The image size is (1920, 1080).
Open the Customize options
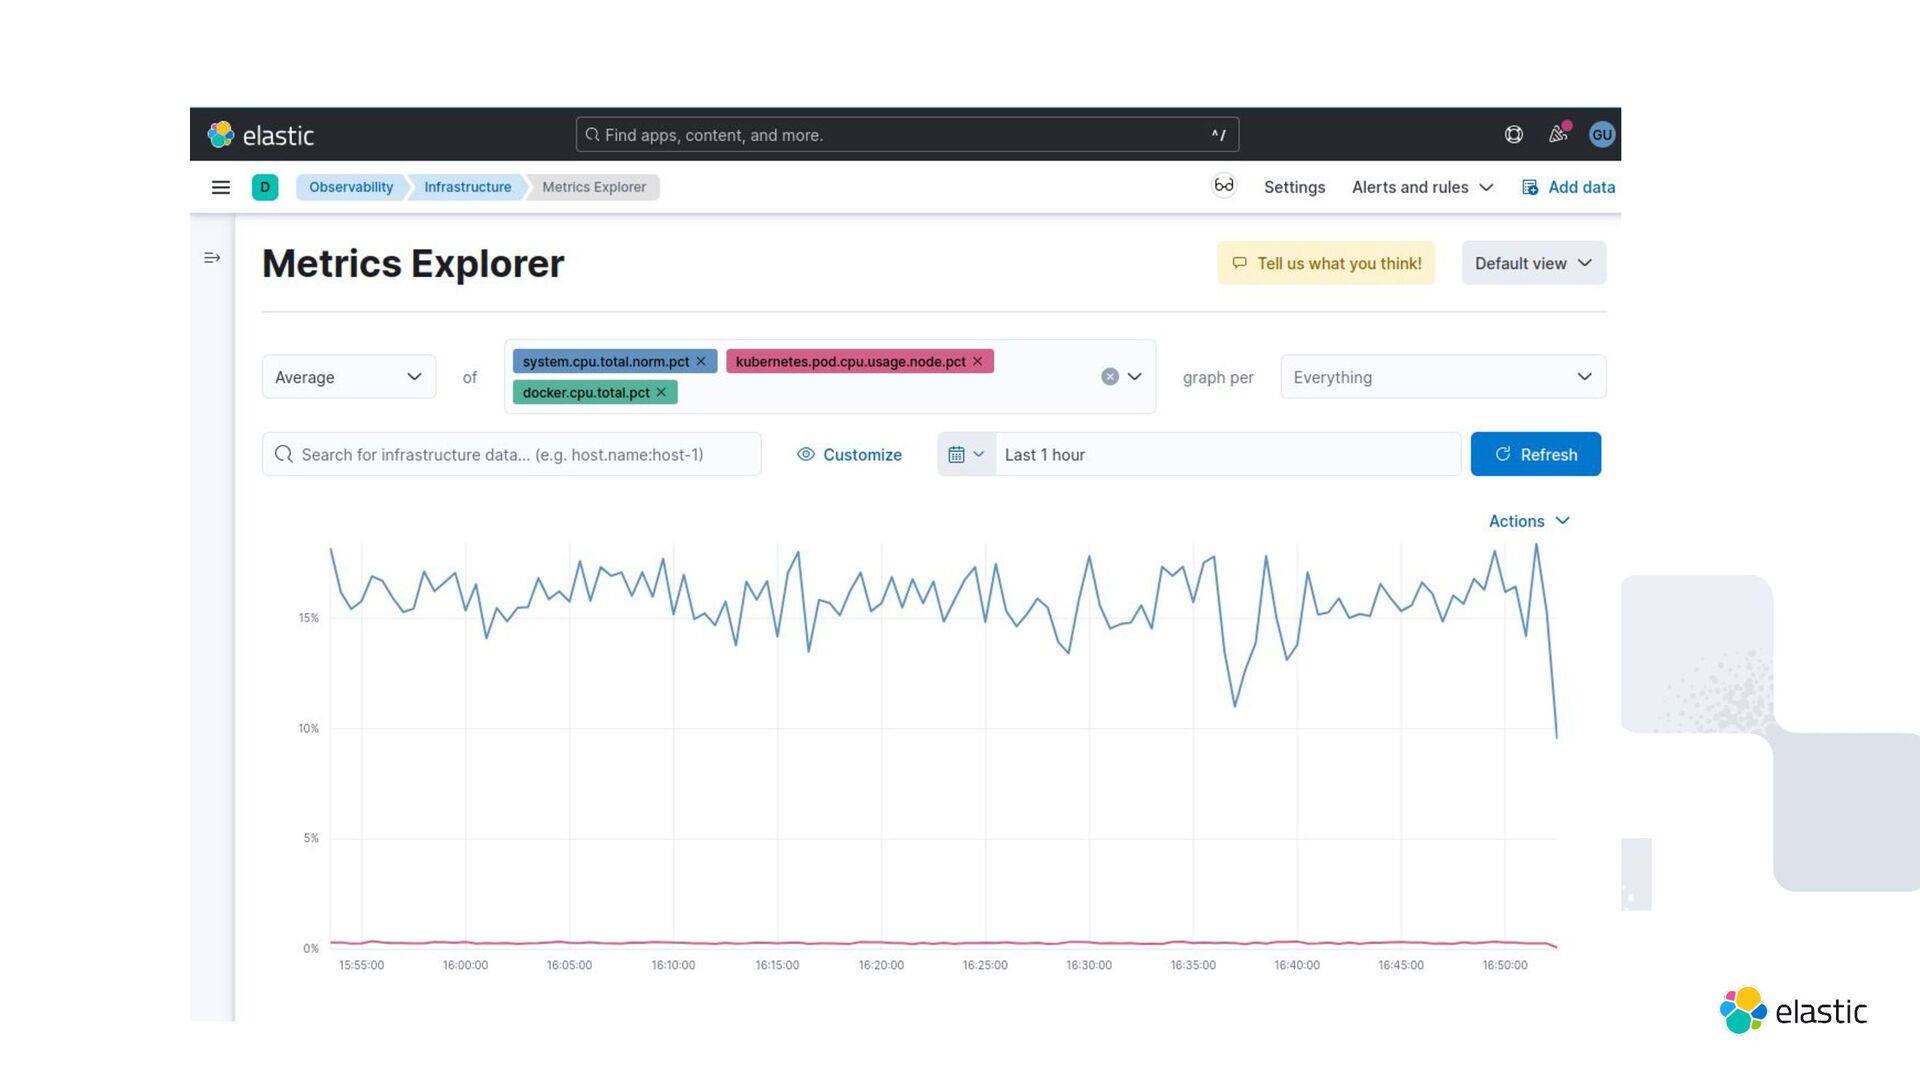(849, 454)
